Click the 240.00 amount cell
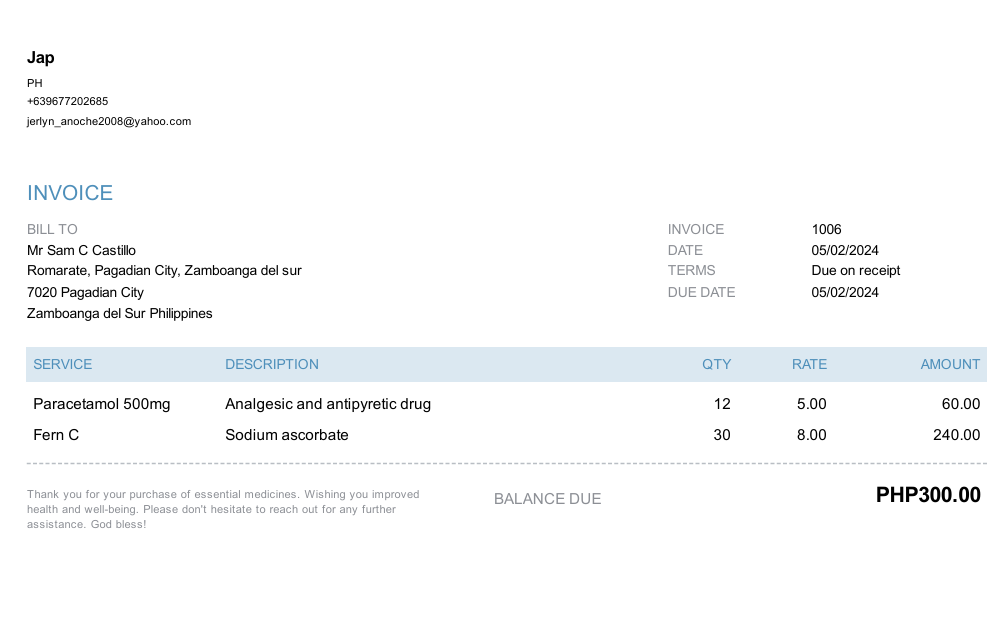The width and height of the screenshot is (1001, 630). [956, 435]
